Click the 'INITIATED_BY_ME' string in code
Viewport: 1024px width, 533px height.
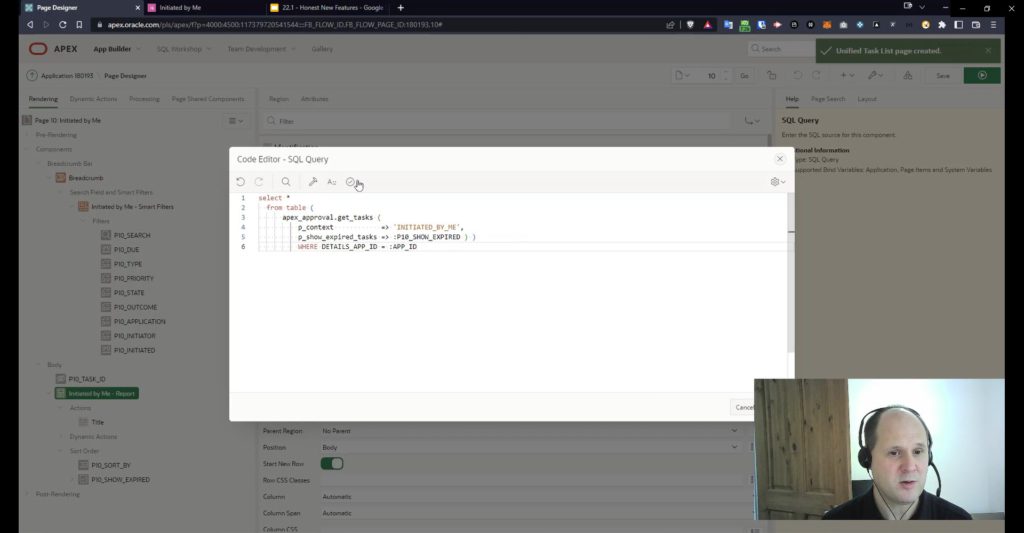tap(426, 227)
